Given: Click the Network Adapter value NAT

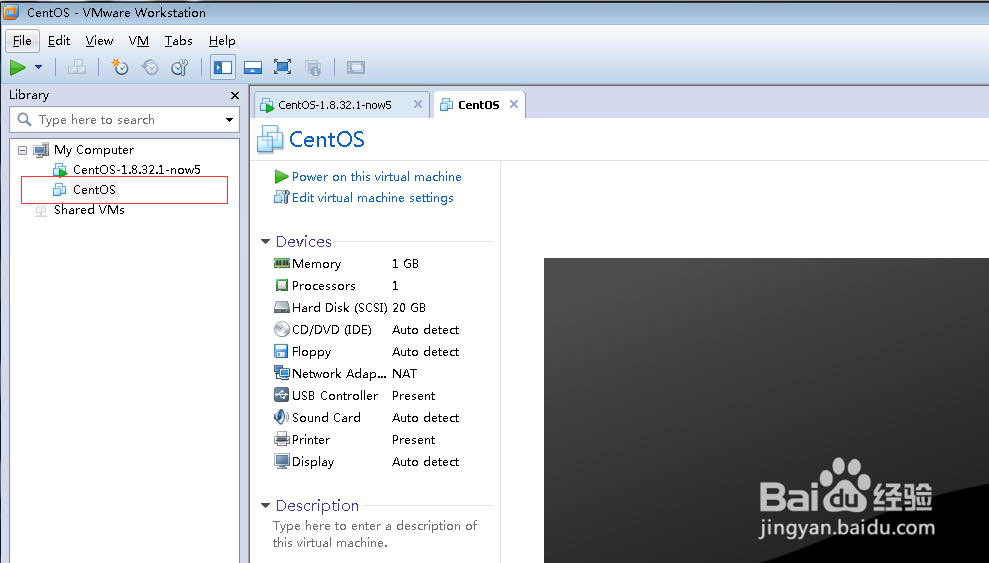Looking at the screenshot, I should (x=404, y=374).
